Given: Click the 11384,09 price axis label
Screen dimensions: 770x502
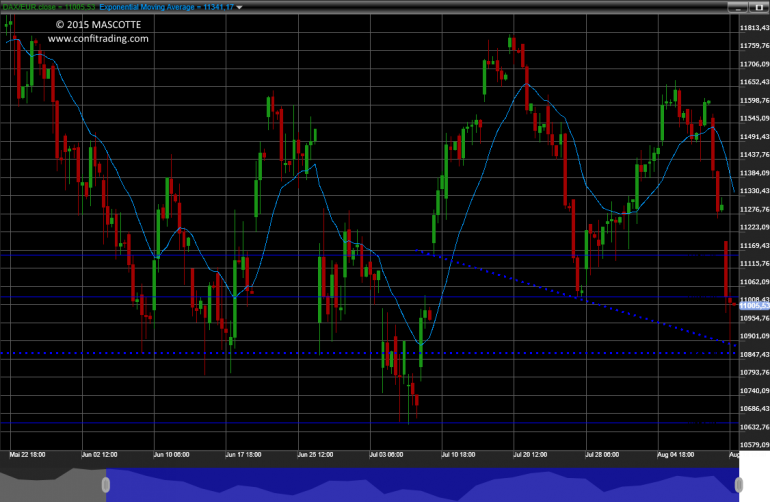Looking at the screenshot, I should pyautogui.click(x=754, y=173).
